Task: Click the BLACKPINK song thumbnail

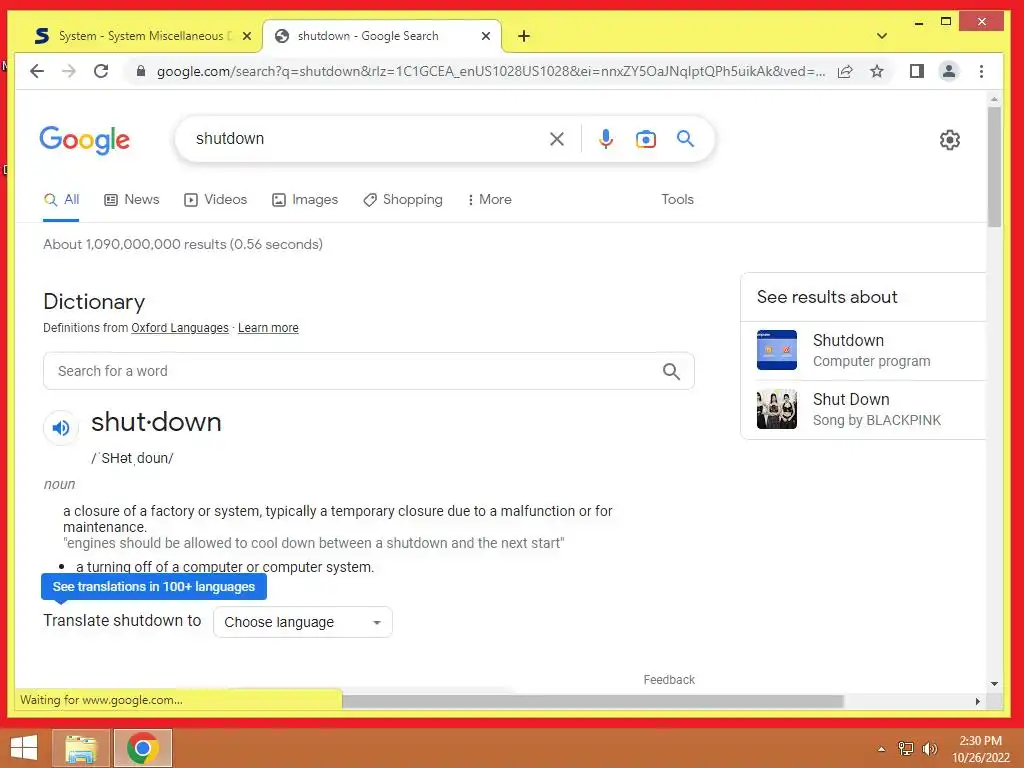Action: point(776,409)
